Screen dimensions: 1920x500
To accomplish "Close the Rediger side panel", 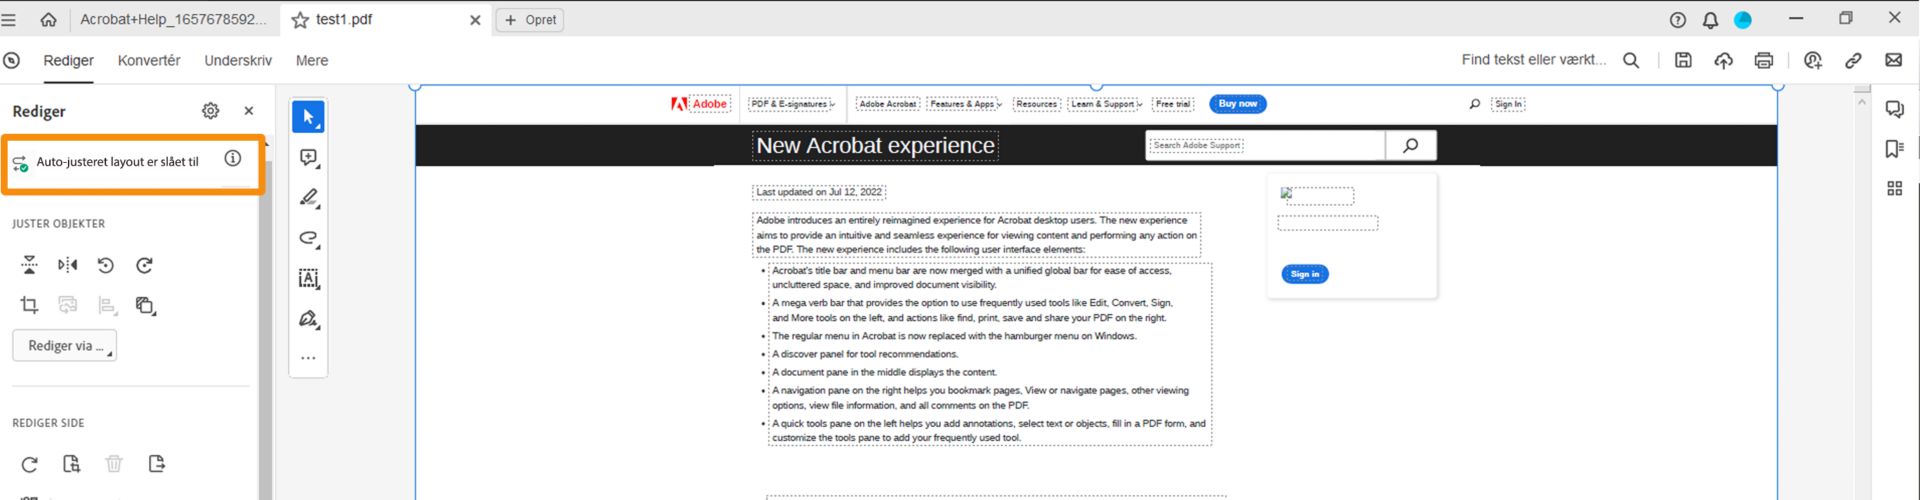I will (249, 111).
